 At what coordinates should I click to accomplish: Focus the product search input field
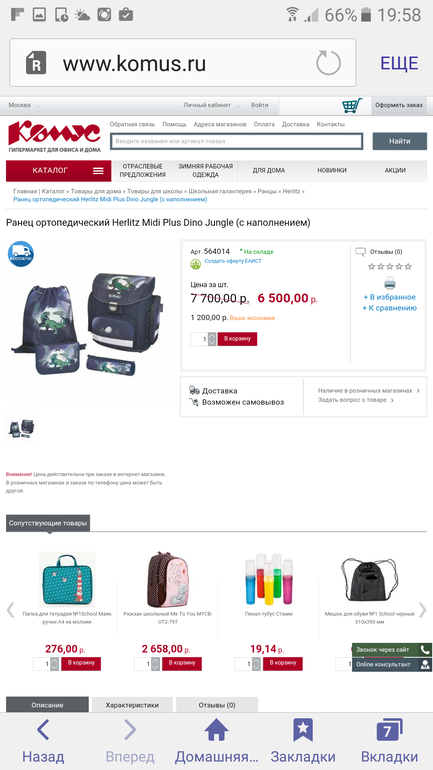pyautogui.click(x=237, y=141)
